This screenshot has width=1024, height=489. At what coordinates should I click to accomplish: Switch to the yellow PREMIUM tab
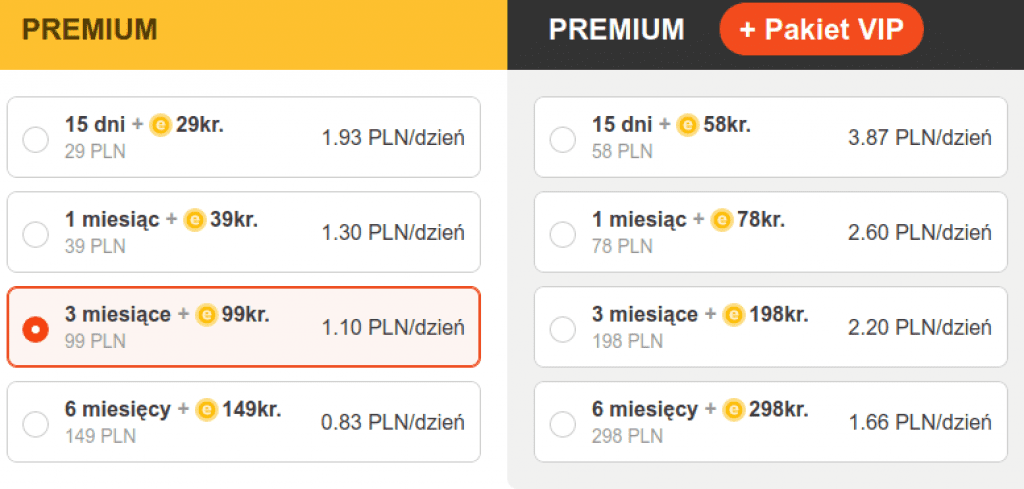coord(90,30)
